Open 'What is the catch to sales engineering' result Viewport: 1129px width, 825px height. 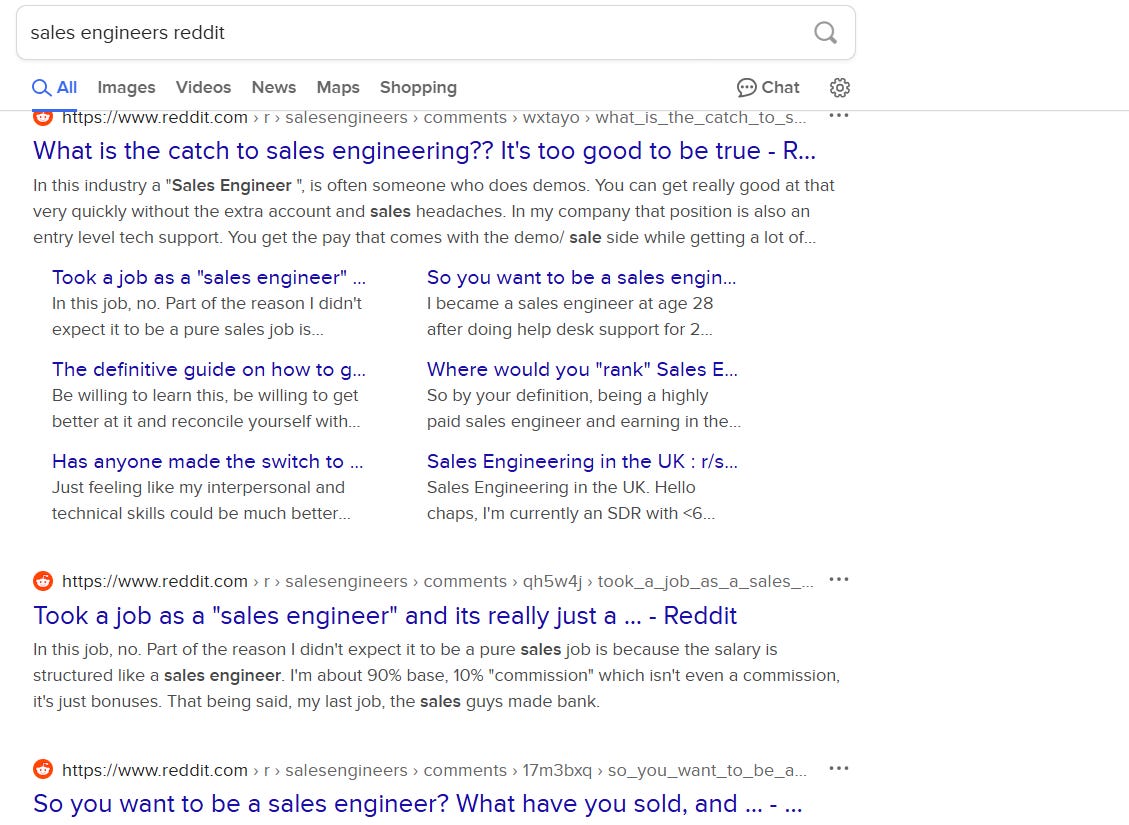pyautogui.click(x=424, y=150)
